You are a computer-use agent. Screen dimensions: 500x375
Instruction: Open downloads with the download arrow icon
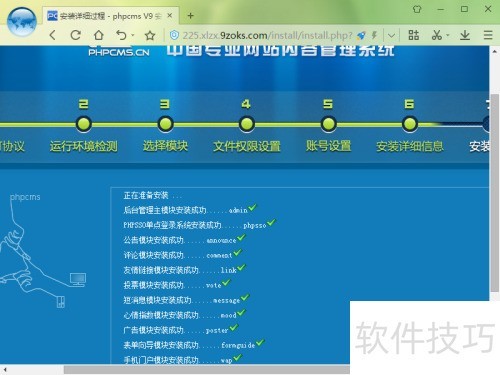point(465,35)
